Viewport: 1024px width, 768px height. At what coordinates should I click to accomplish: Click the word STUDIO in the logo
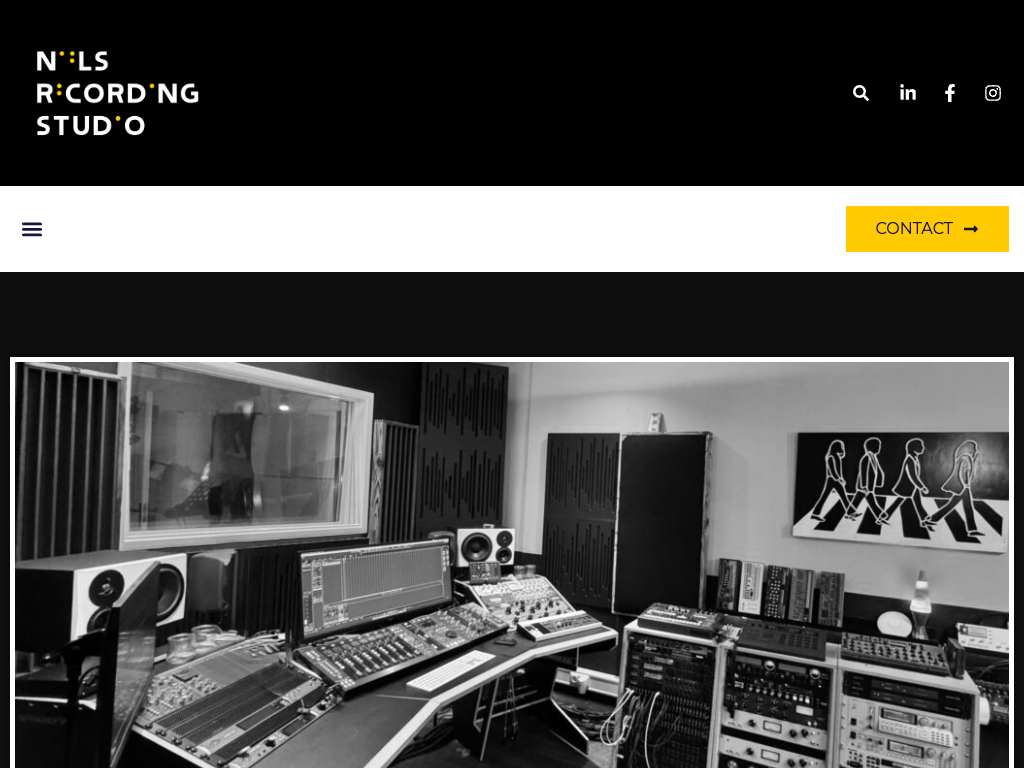[x=90, y=125]
